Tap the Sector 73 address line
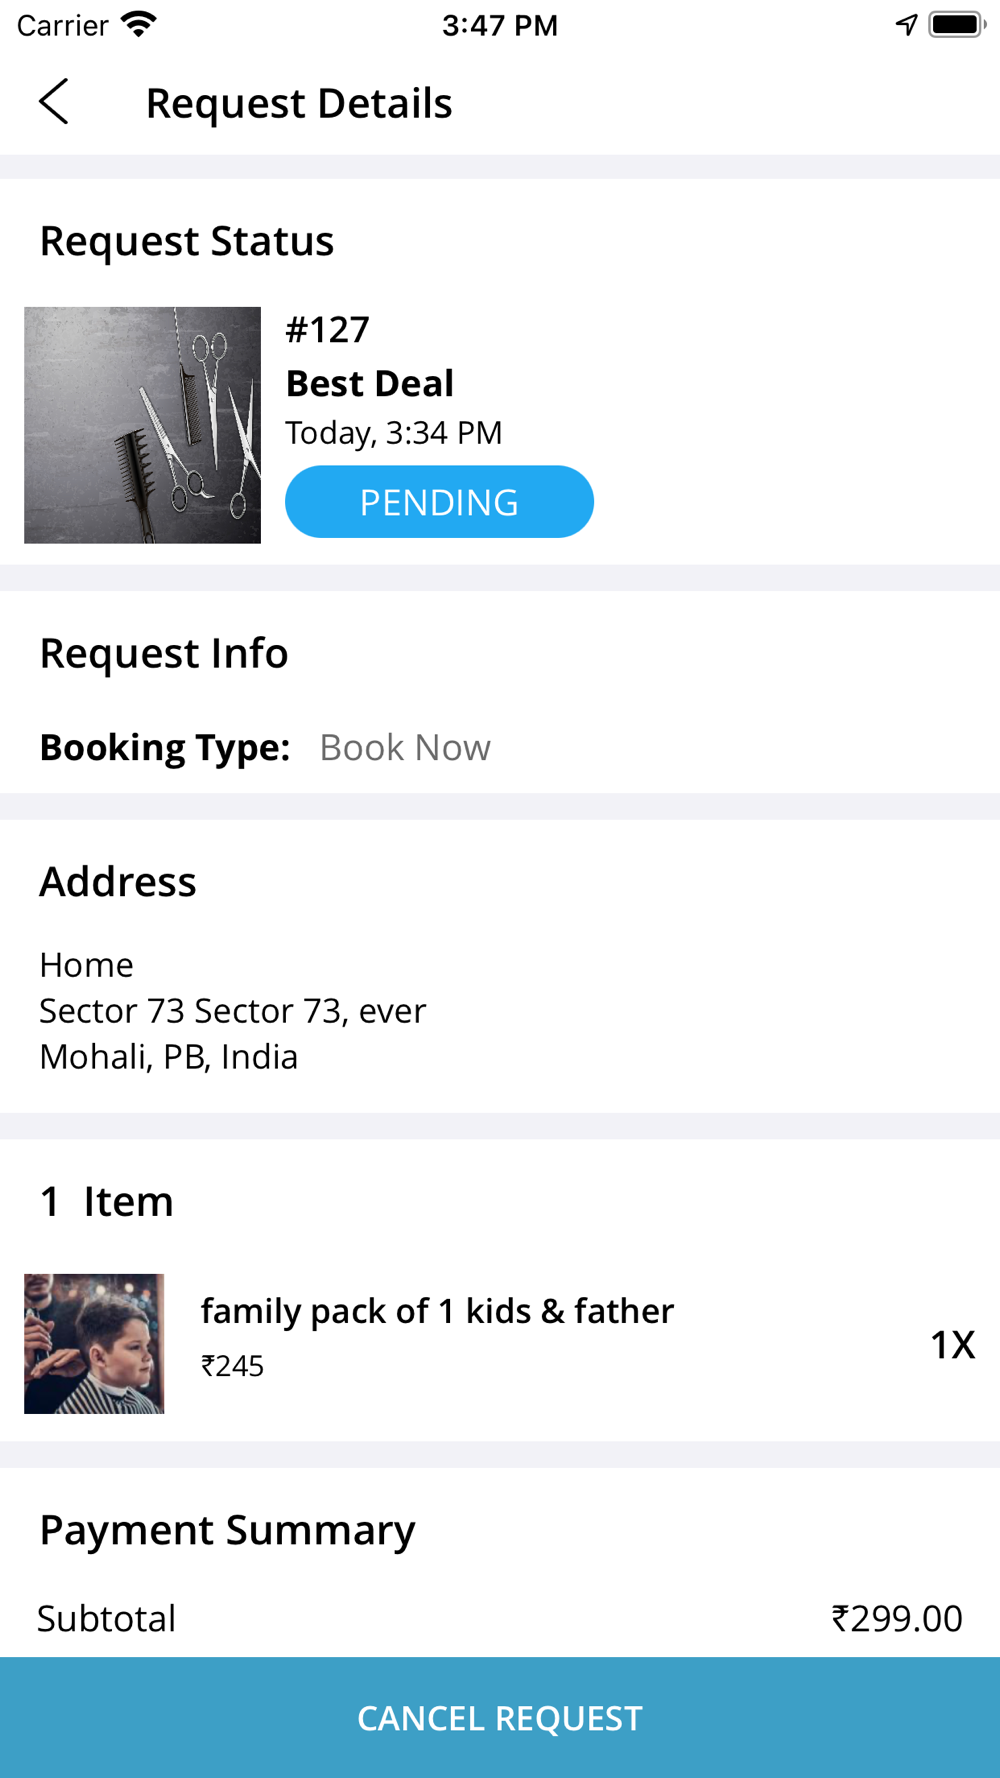The height and width of the screenshot is (1778, 1000). tap(233, 1011)
